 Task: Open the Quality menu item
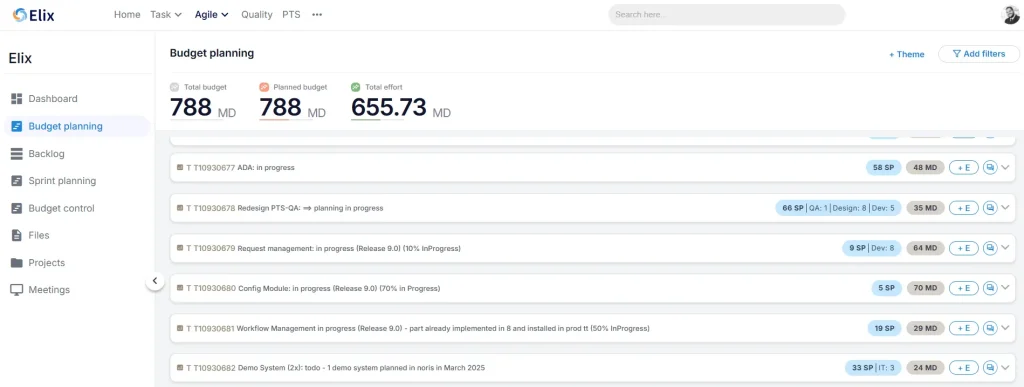coord(257,14)
